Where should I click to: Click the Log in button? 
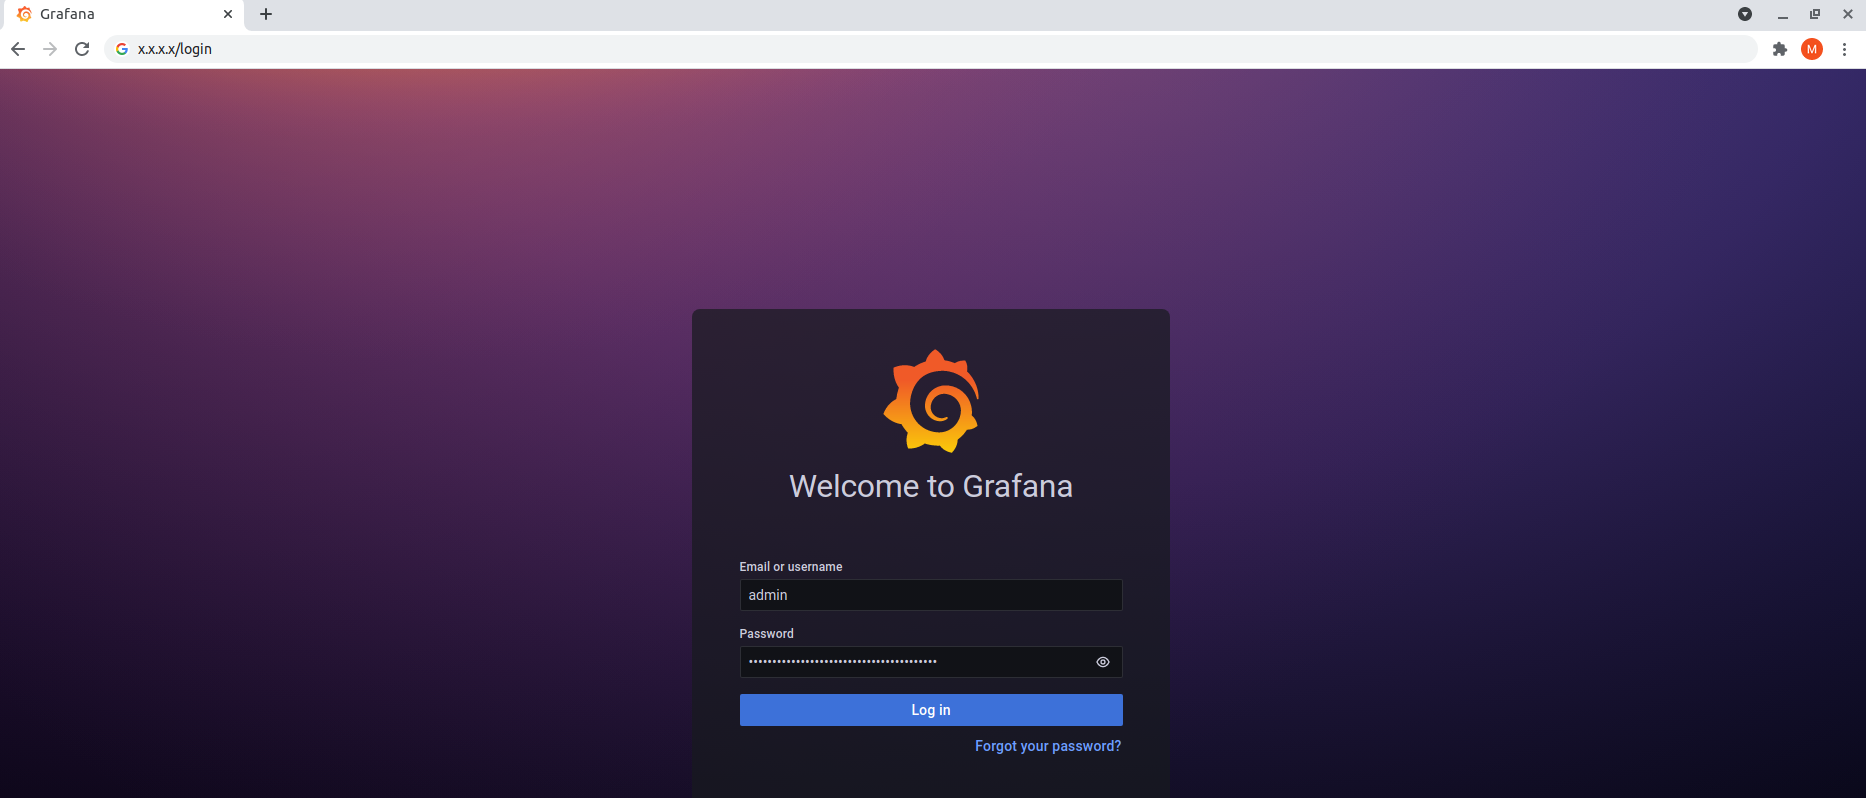[931, 710]
